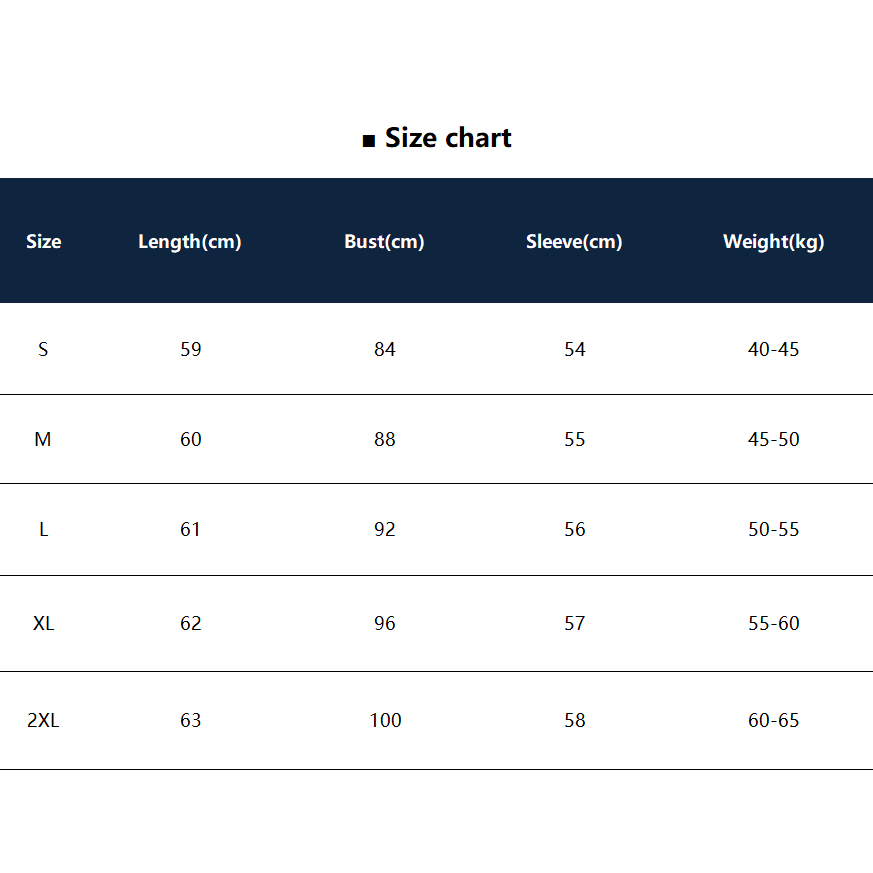Select the 2XL size row label
873x873 pixels.
pyautogui.click(x=43, y=720)
